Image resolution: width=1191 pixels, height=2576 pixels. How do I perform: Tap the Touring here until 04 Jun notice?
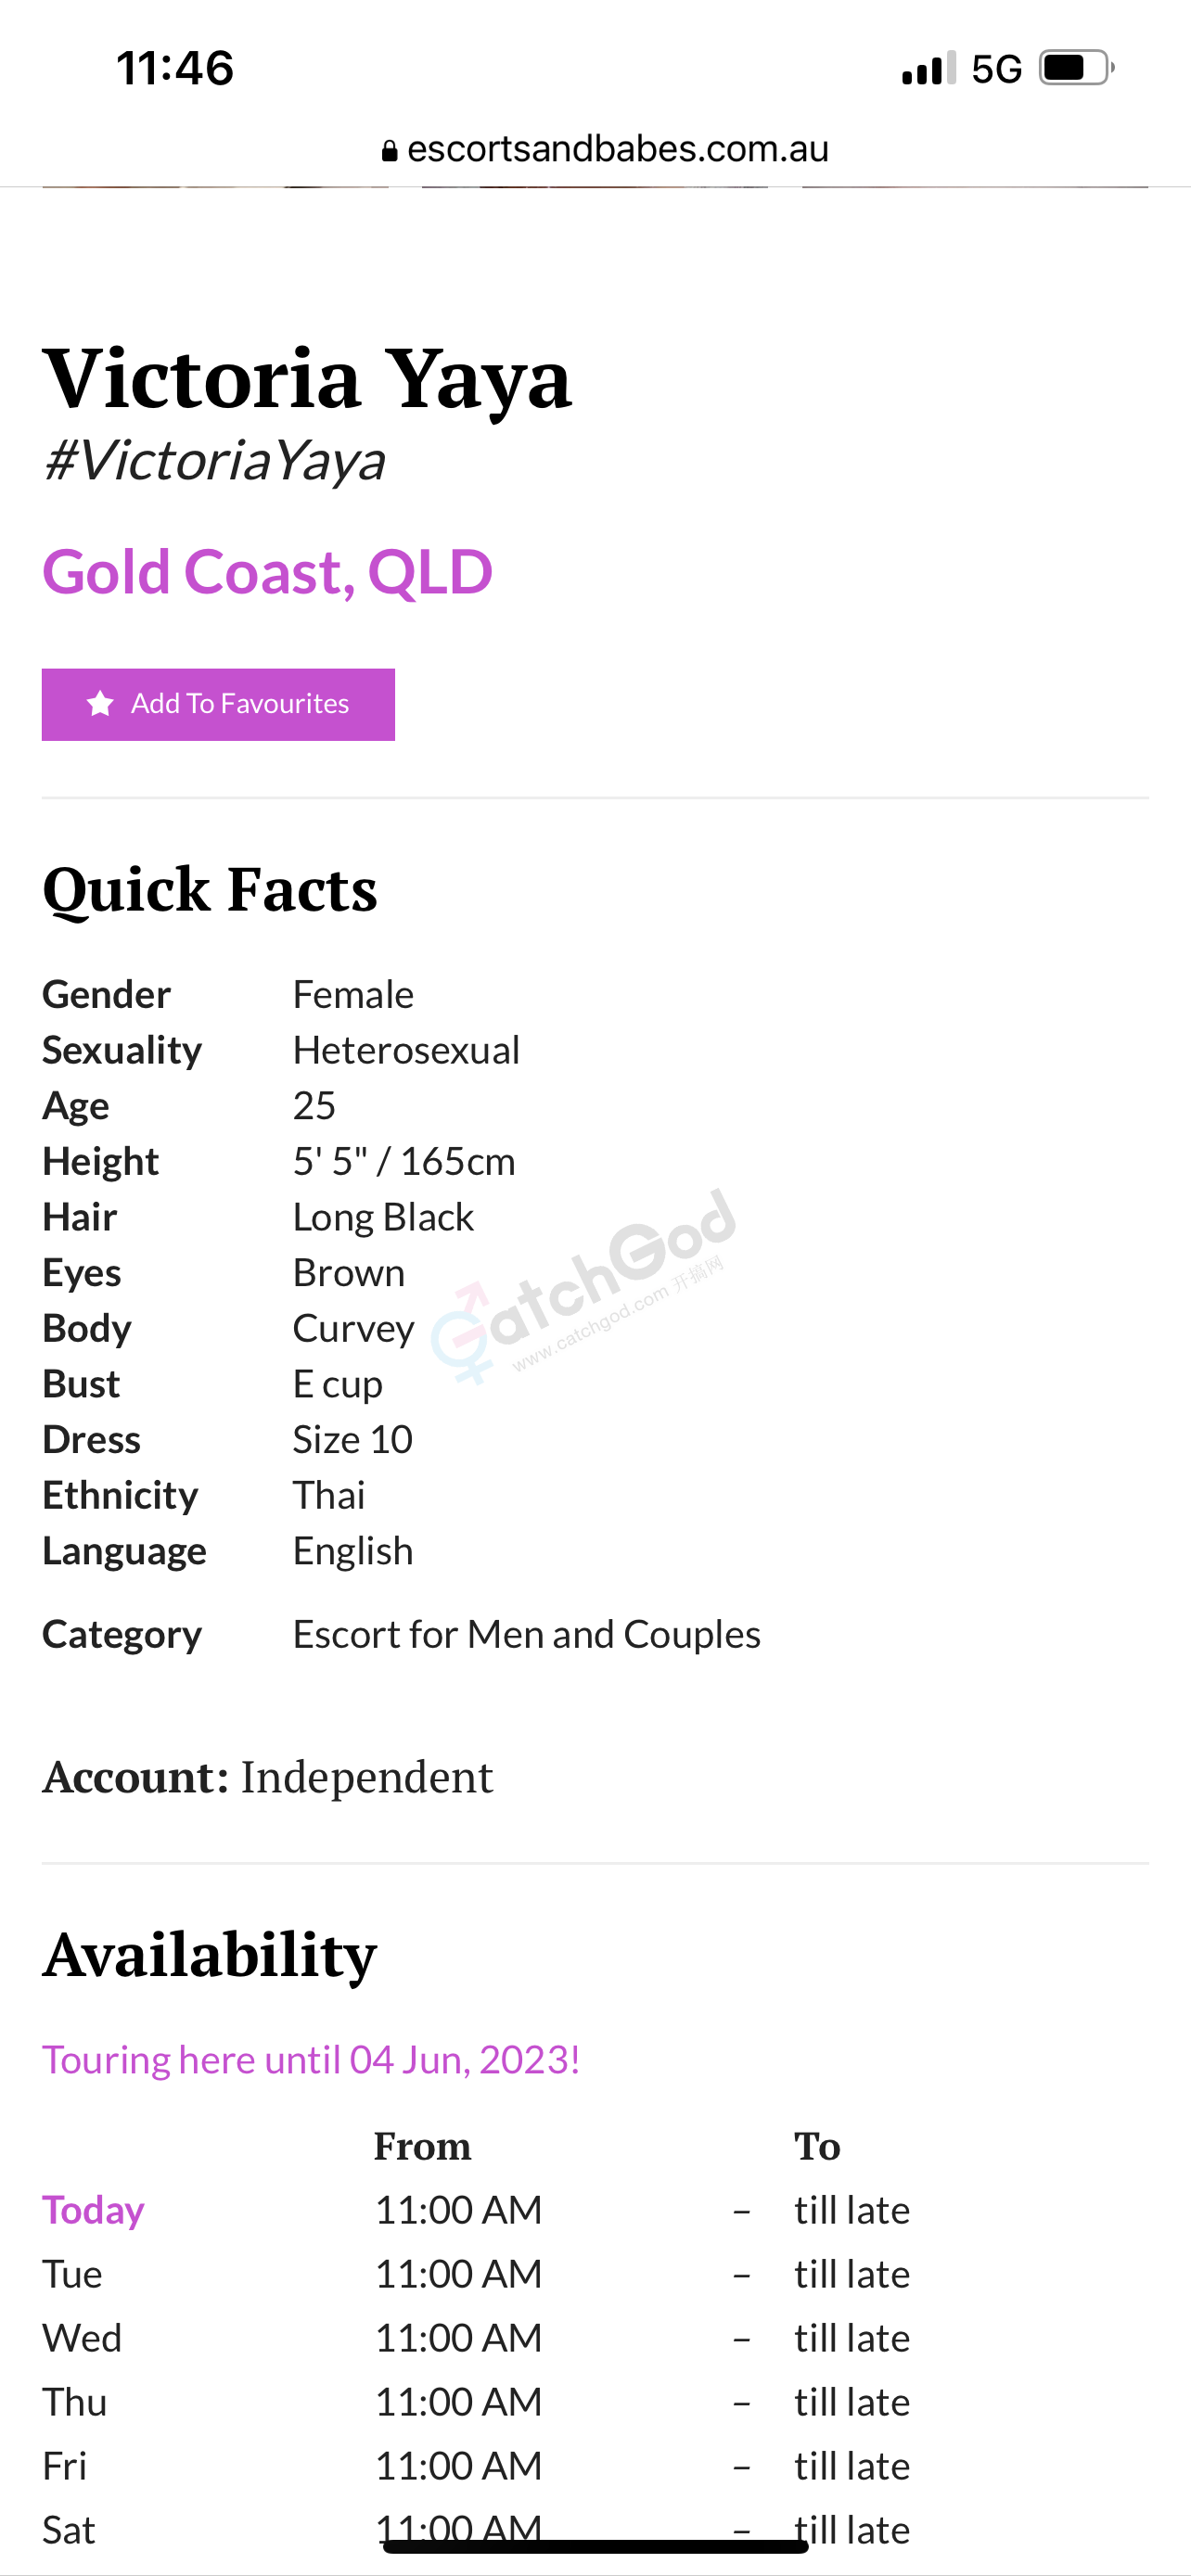pos(311,2059)
